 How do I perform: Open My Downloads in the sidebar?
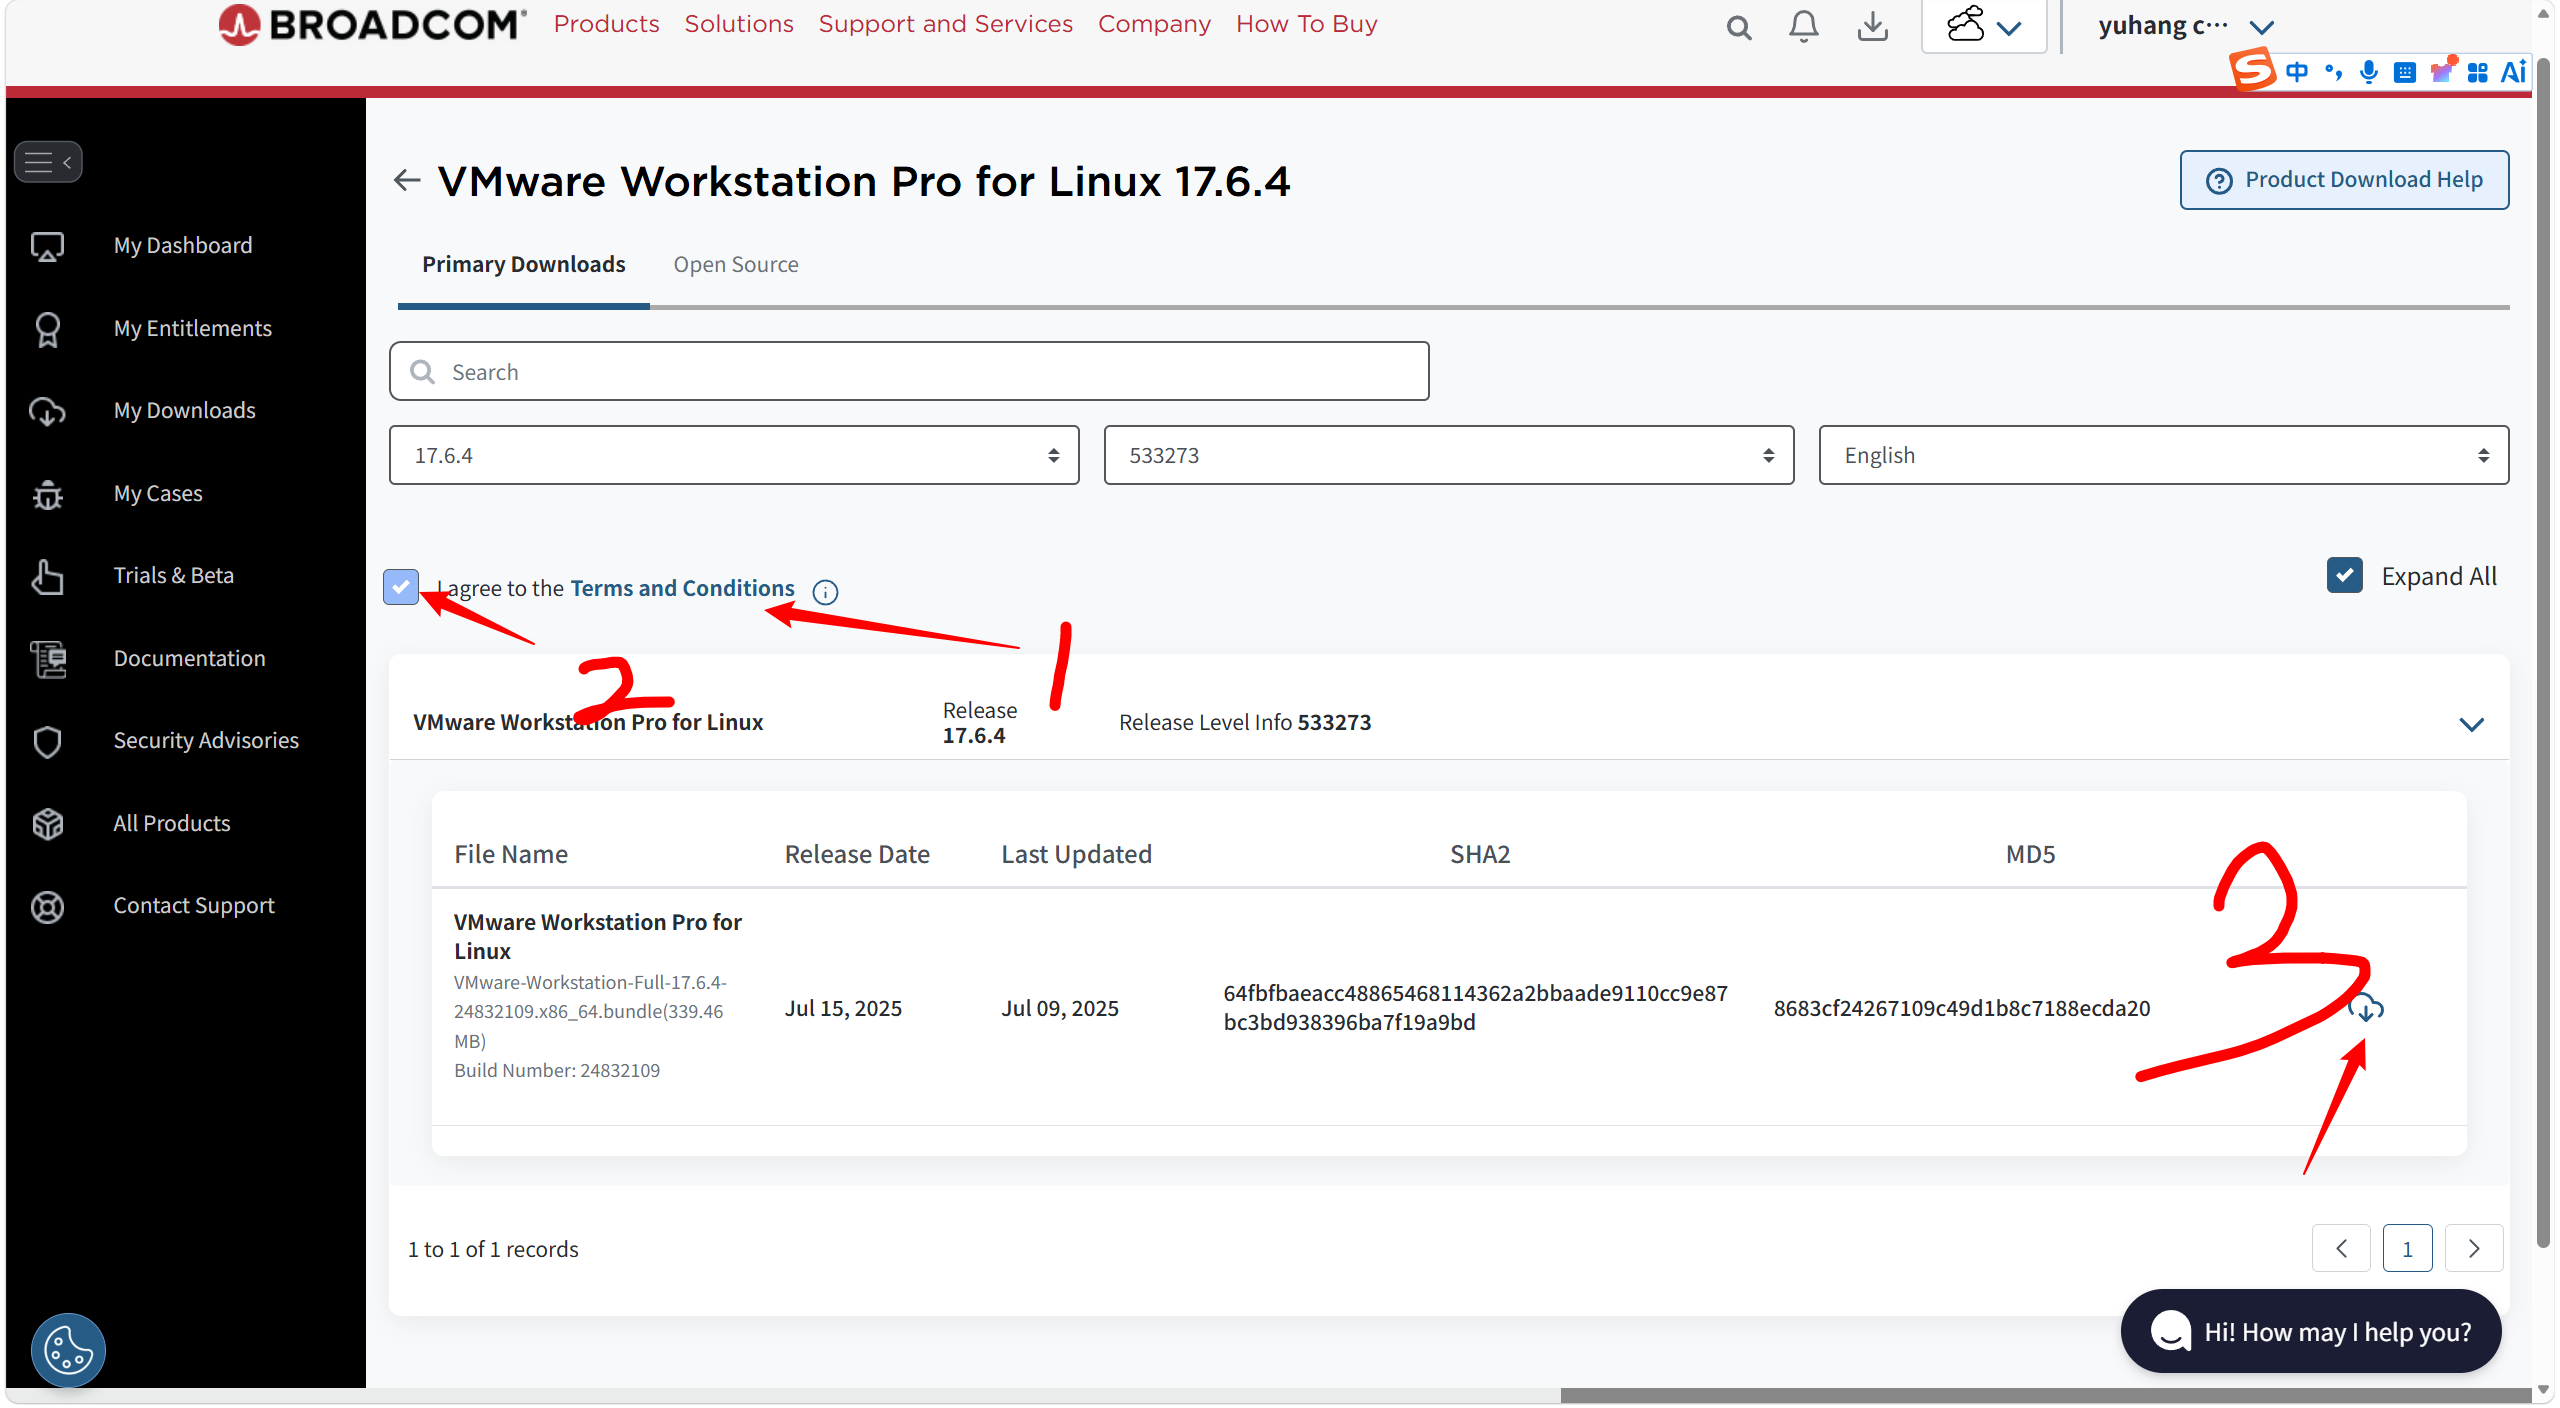(x=184, y=411)
